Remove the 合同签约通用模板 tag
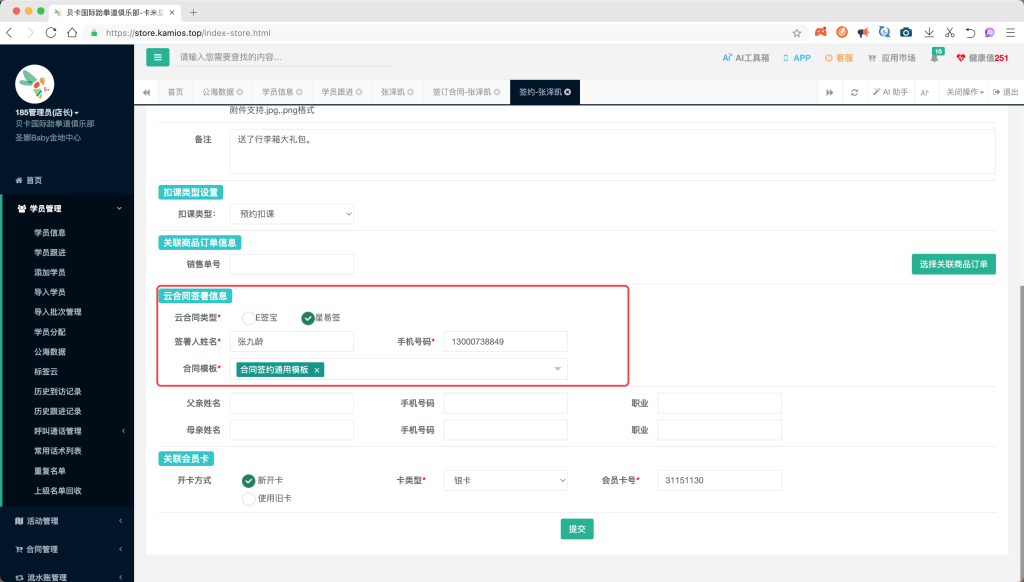Screen dimensions: 1024x582 click(x=317, y=370)
